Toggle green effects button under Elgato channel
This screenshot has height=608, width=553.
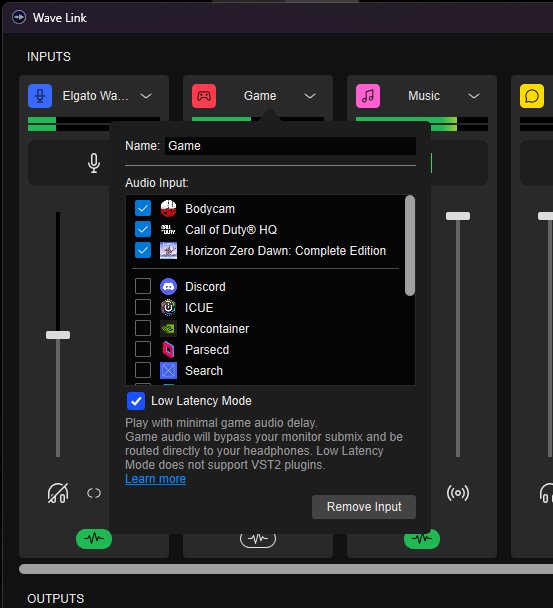[x=94, y=539]
